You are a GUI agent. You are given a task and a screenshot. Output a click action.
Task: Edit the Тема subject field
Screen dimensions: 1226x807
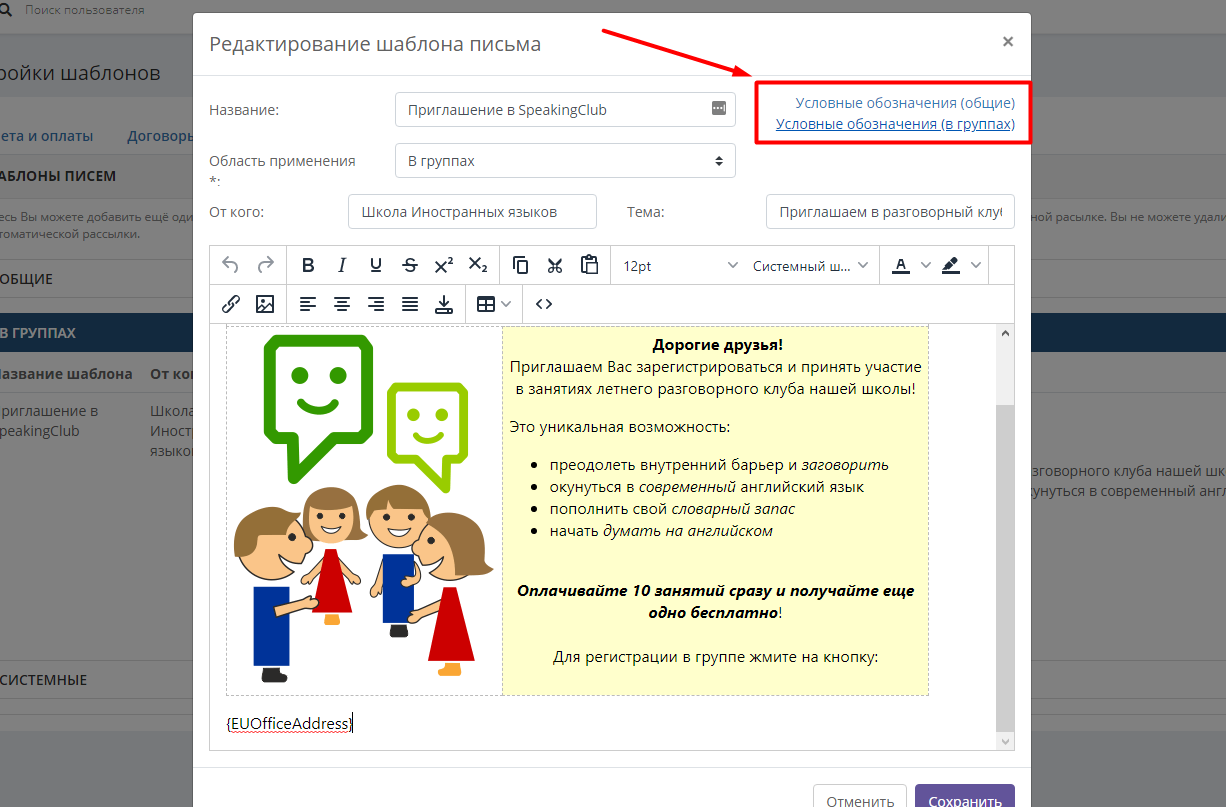[890, 212]
